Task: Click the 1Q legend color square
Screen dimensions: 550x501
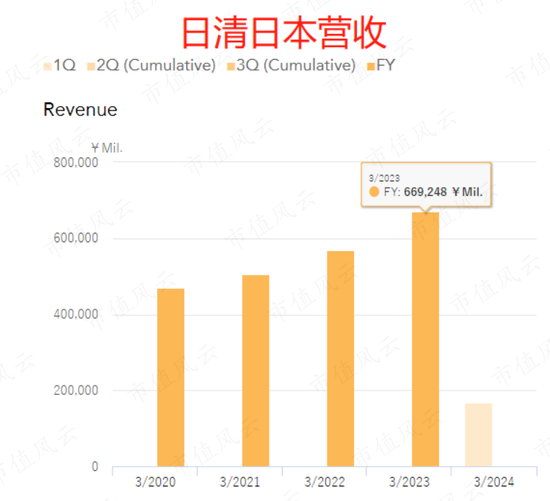Action: (48, 67)
